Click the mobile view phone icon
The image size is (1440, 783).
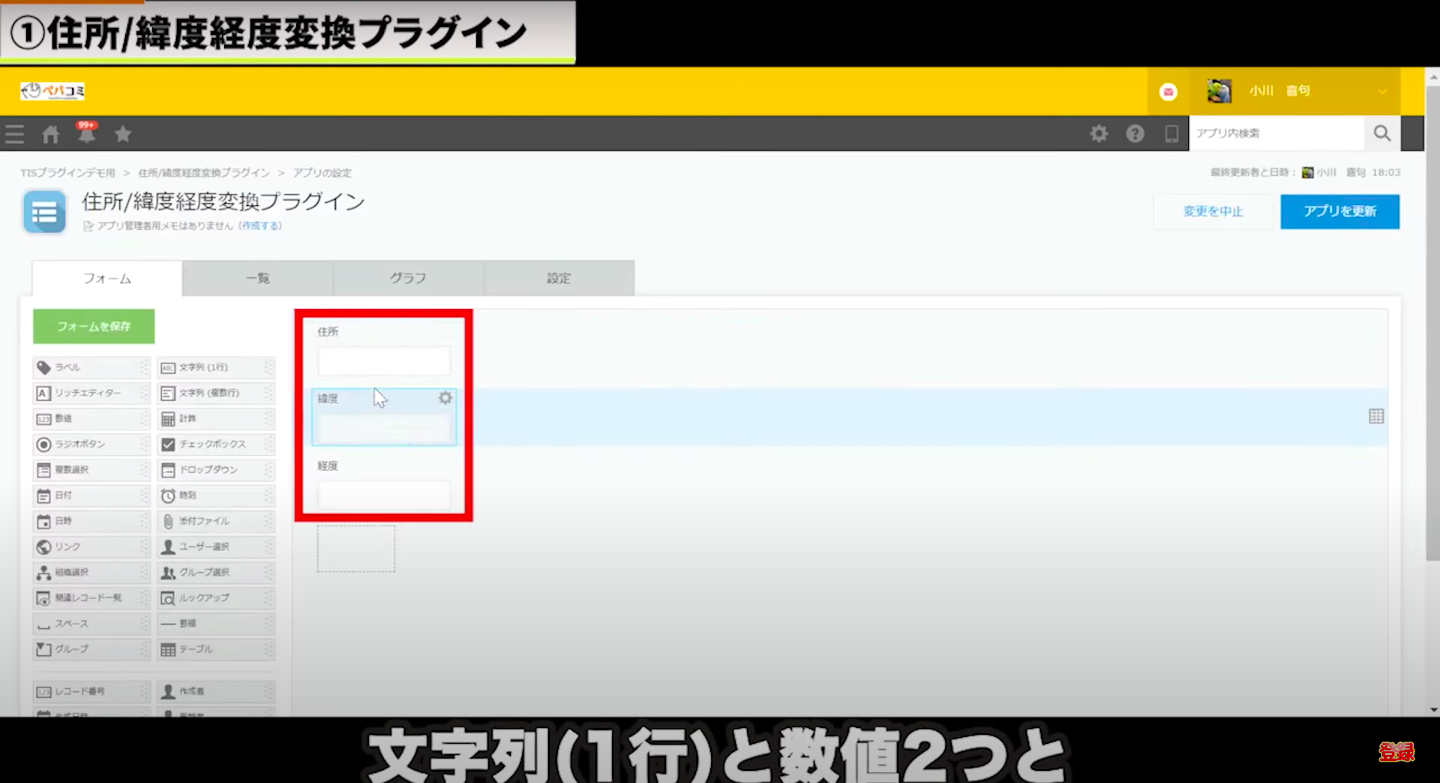[1171, 134]
